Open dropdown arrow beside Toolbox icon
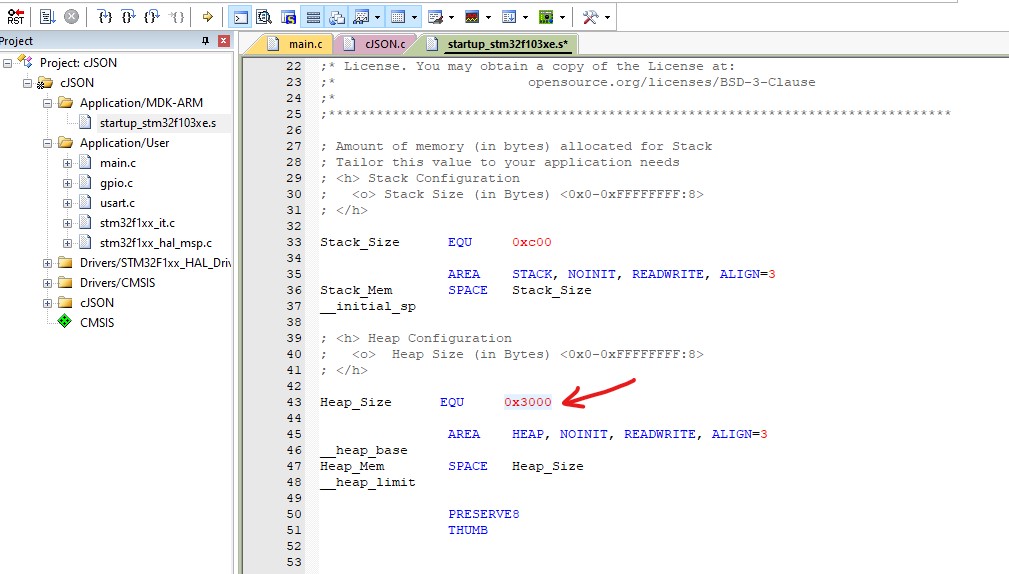 tap(607, 17)
